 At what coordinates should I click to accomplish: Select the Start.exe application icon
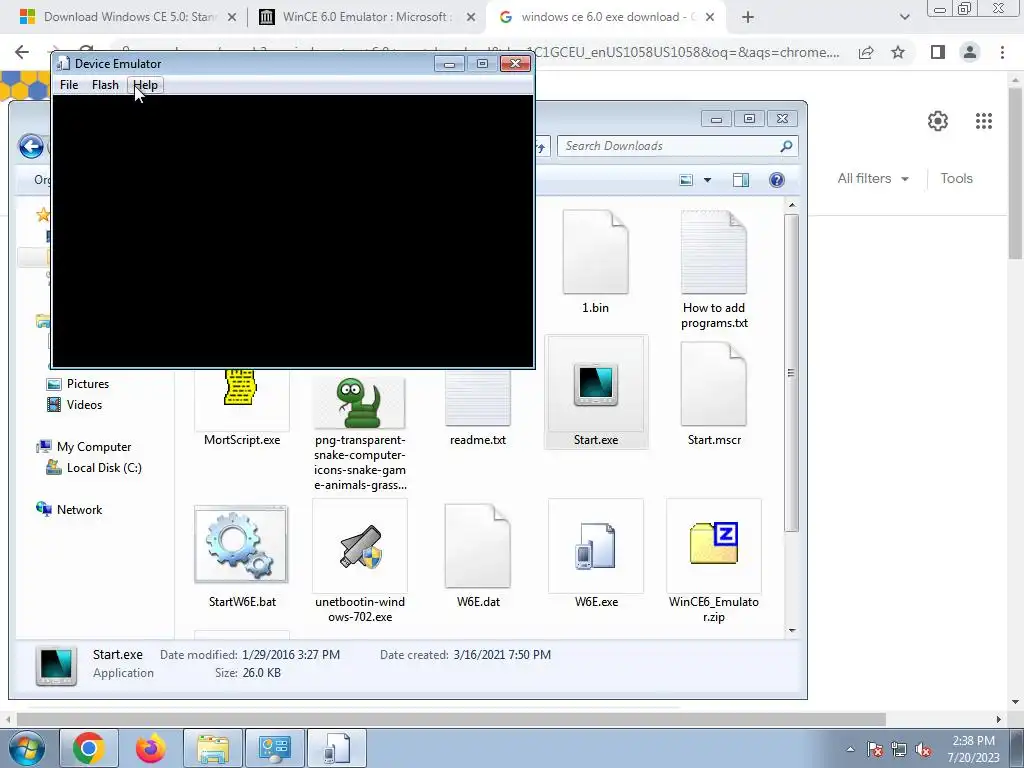point(596,392)
